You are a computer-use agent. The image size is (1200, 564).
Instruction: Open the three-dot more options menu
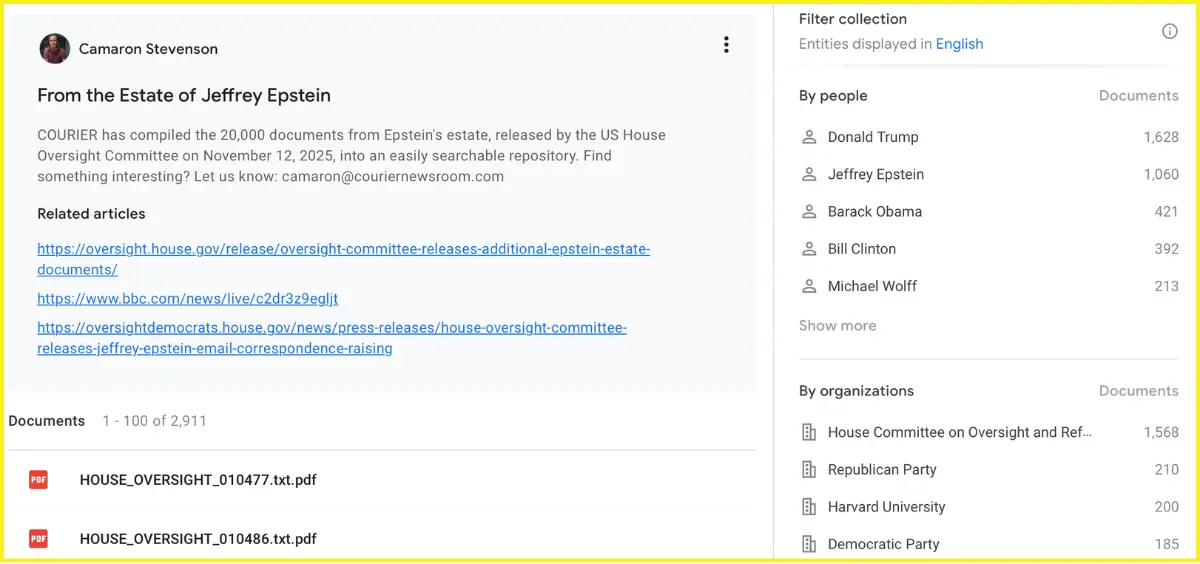pyautogui.click(x=726, y=45)
